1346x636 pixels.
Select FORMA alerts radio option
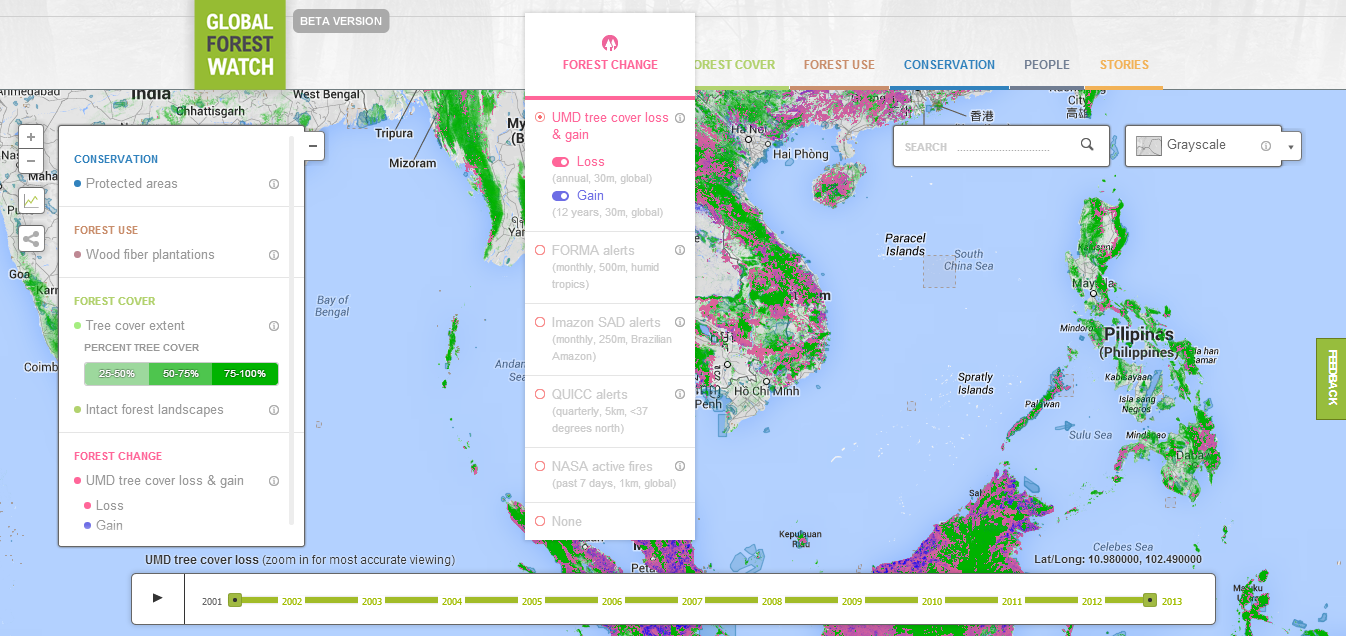click(x=540, y=251)
